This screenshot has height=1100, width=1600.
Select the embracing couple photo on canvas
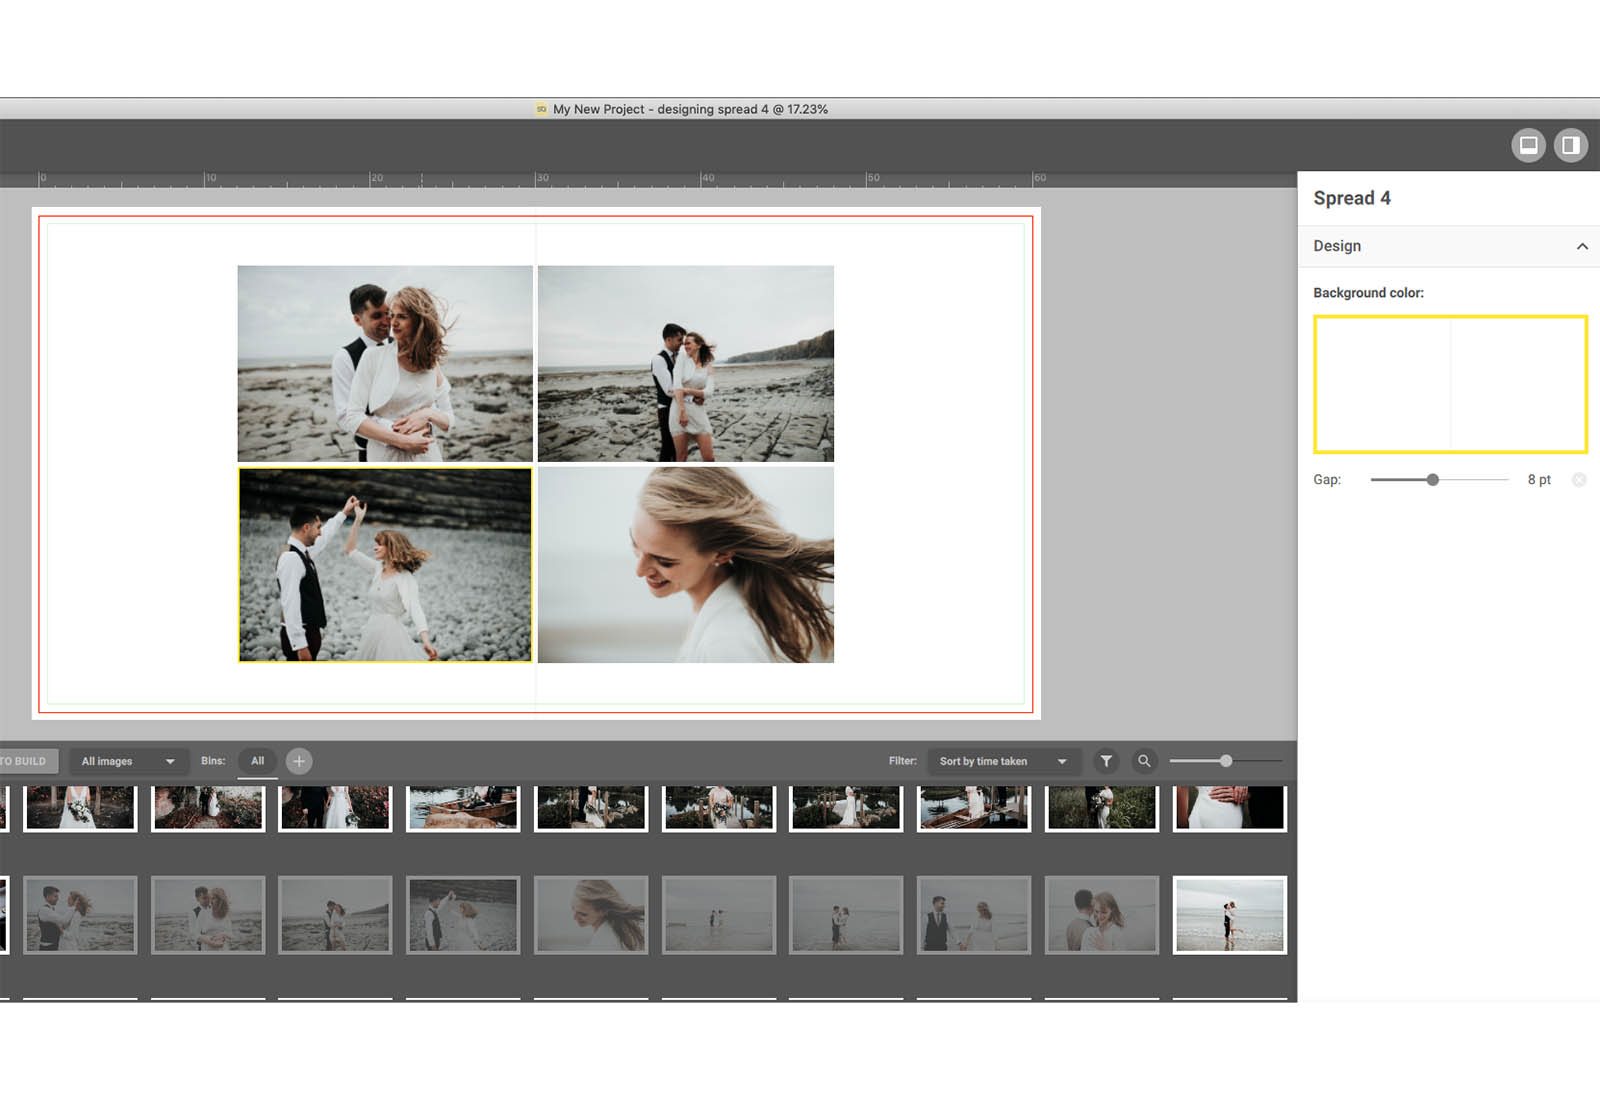(385, 363)
